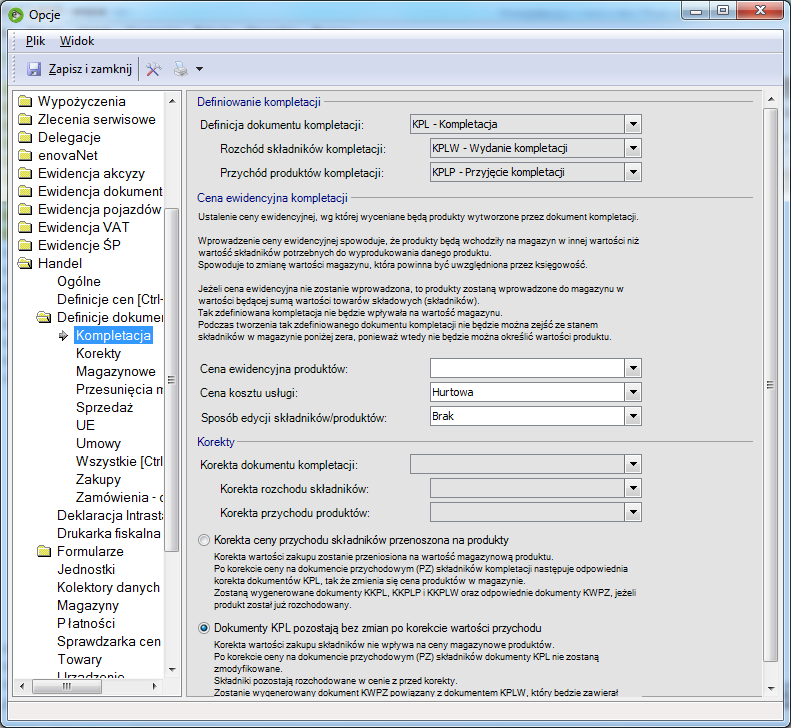The width and height of the screenshot is (791, 728).
Task: Click the right panel scroll up arrow
Action: (x=770, y=99)
